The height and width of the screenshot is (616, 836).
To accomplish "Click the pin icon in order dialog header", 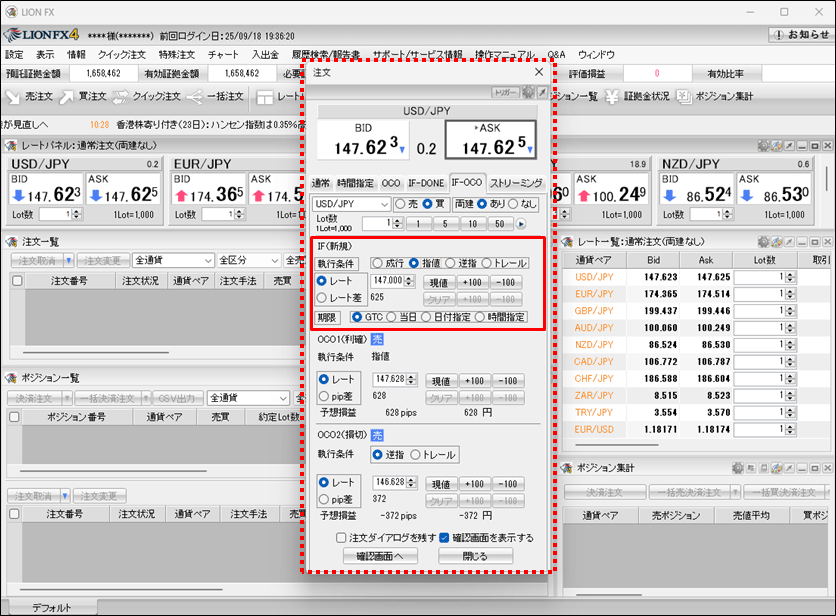I will coord(542,92).
